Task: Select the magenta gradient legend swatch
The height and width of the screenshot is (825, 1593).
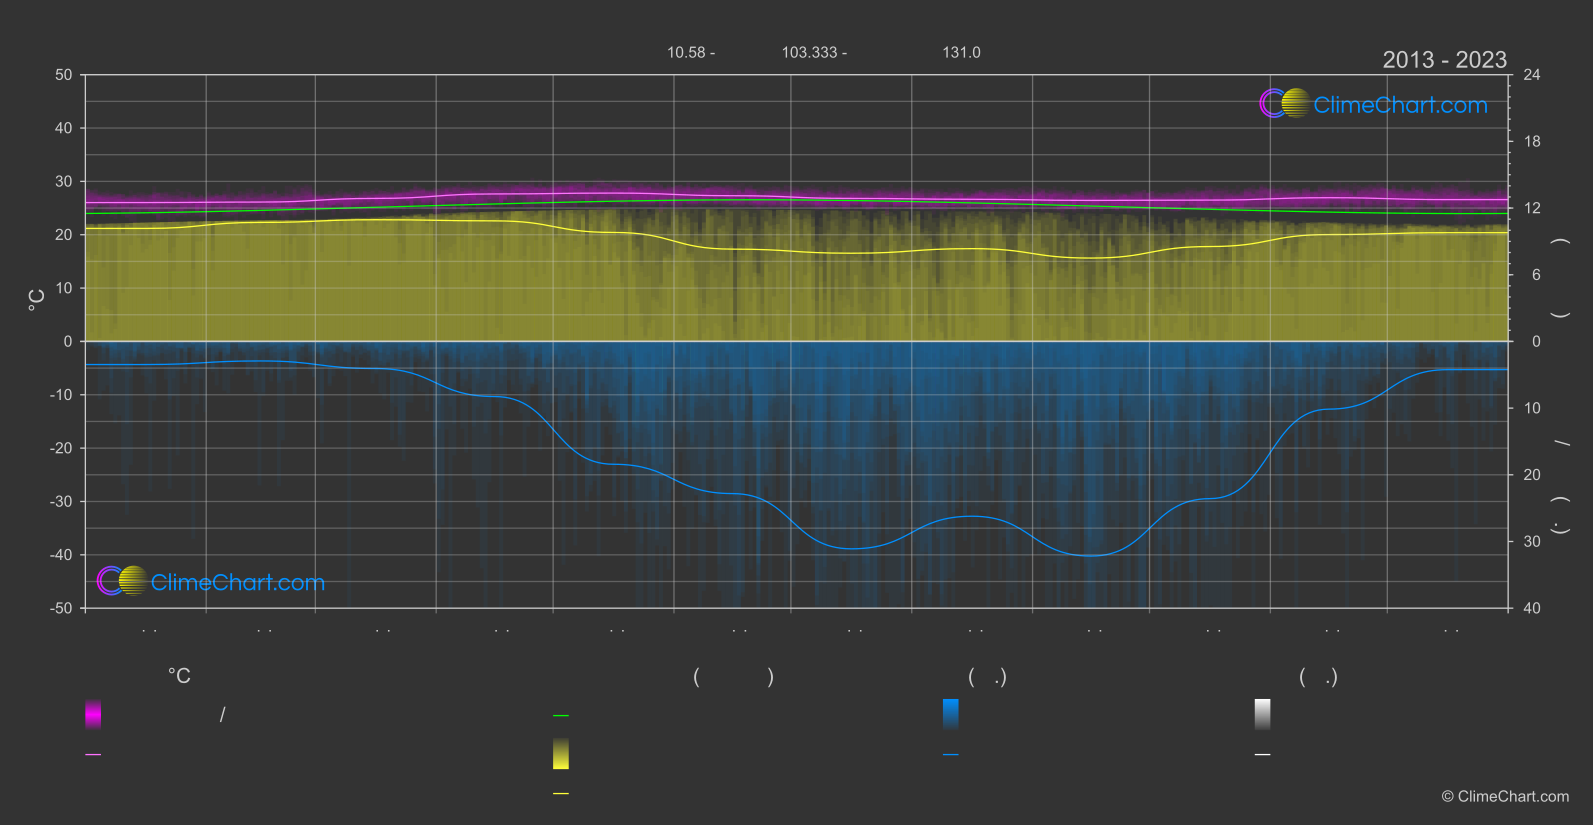Action: tap(93, 714)
